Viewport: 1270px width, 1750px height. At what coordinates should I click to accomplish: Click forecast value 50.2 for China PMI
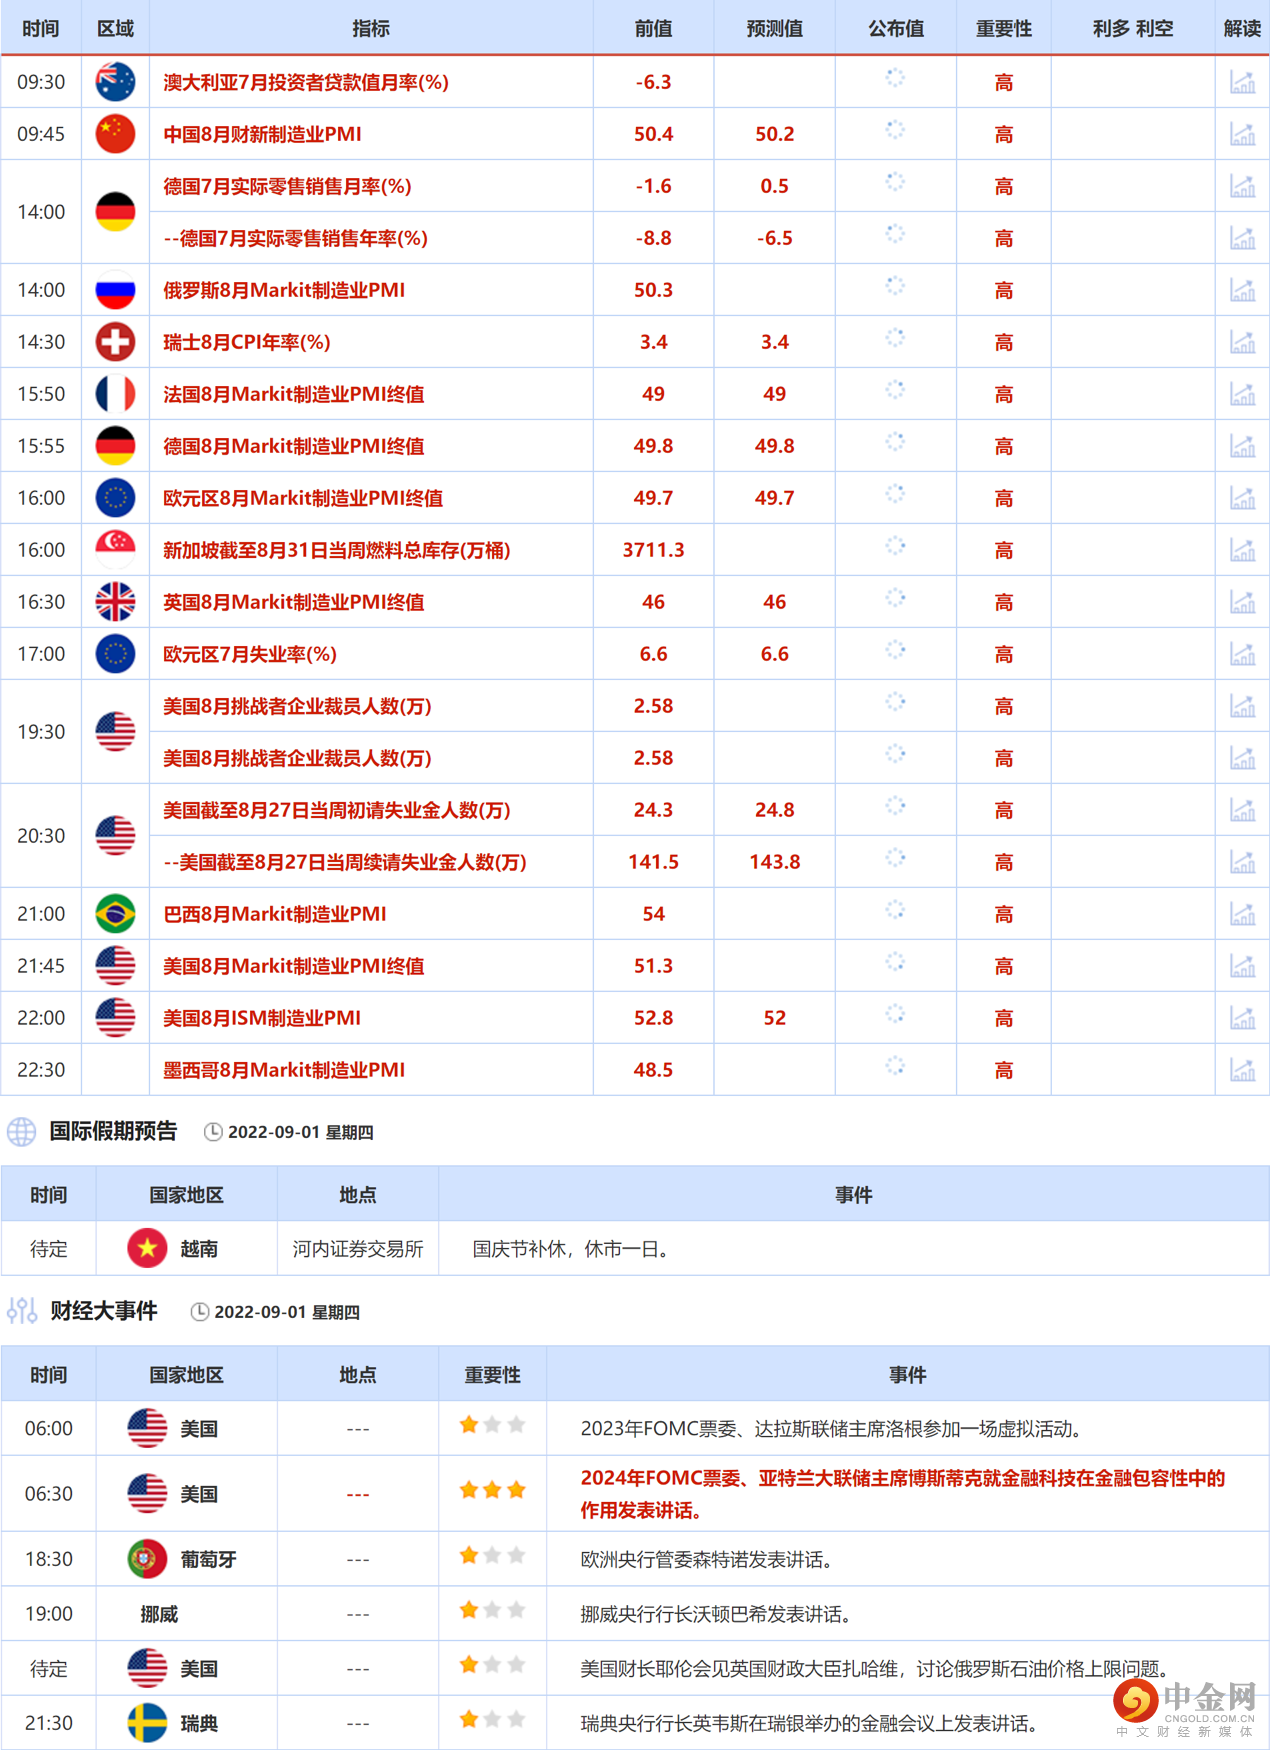click(775, 134)
